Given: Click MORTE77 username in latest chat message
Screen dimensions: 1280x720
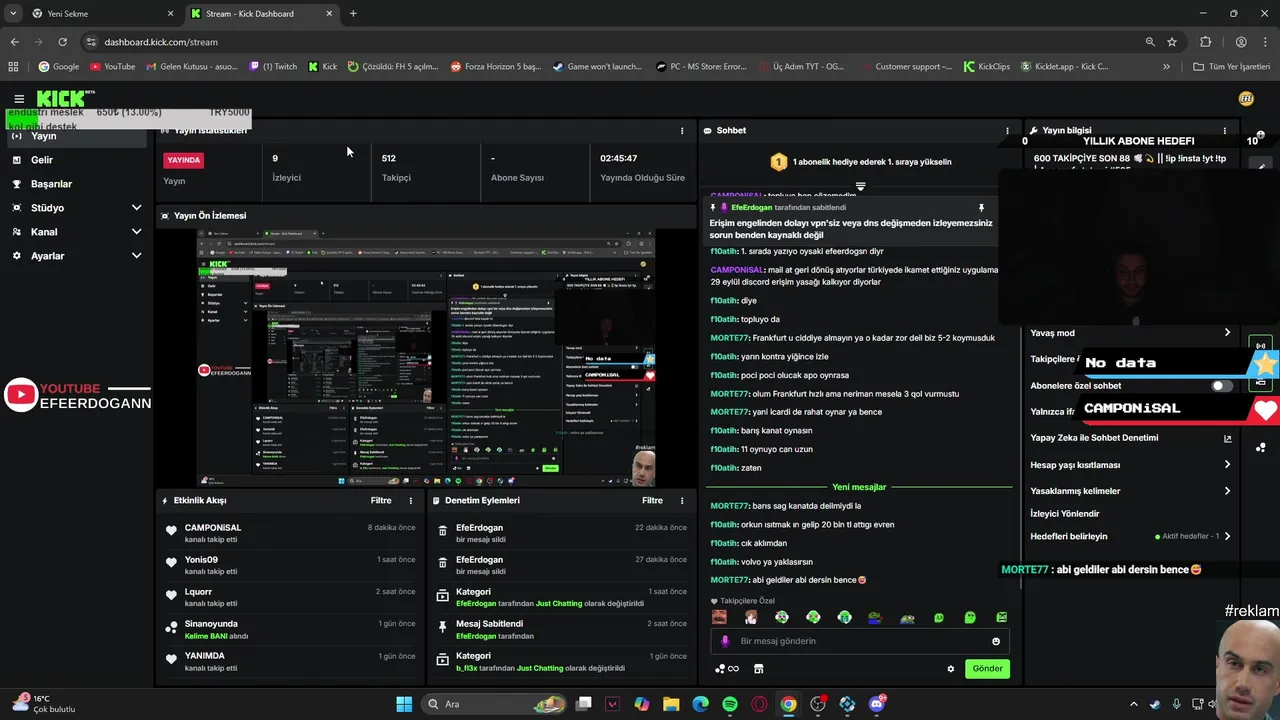Looking at the screenshot, I should pyautogui.click(x=730, y=580).
